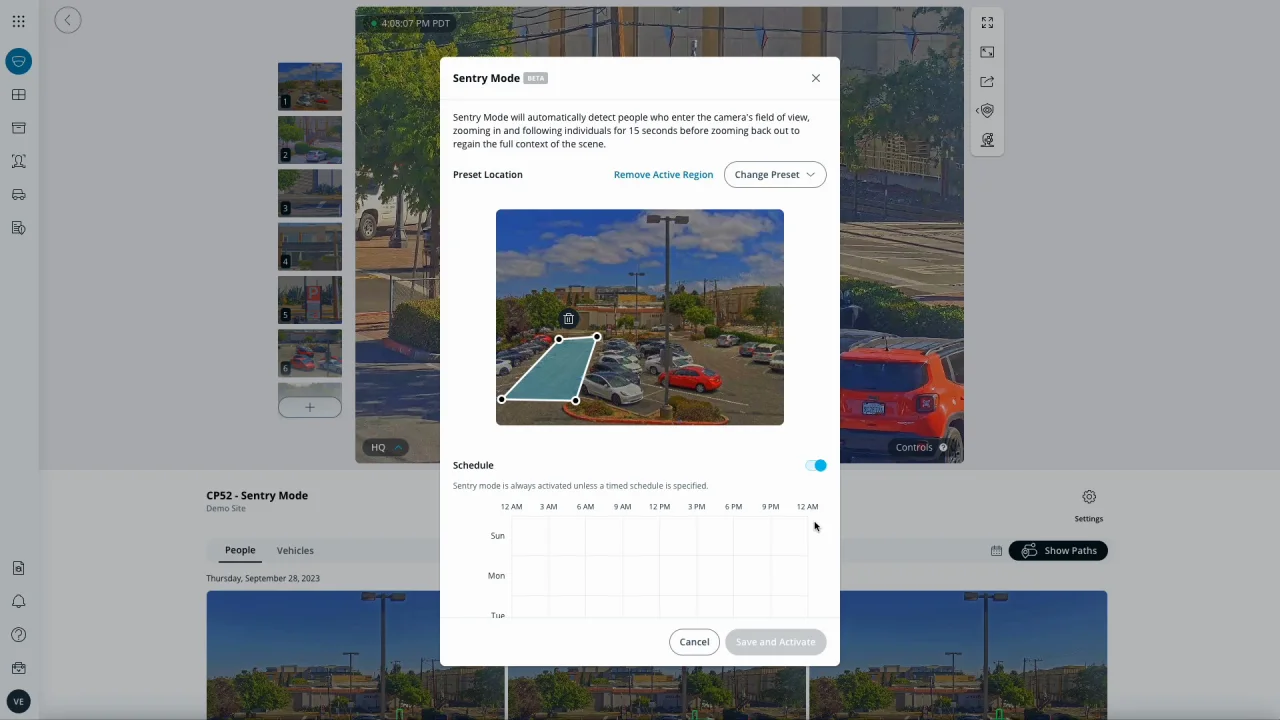The image size is (1280, 720).
Task: Open the person face search icon
Action: [18, 161]
